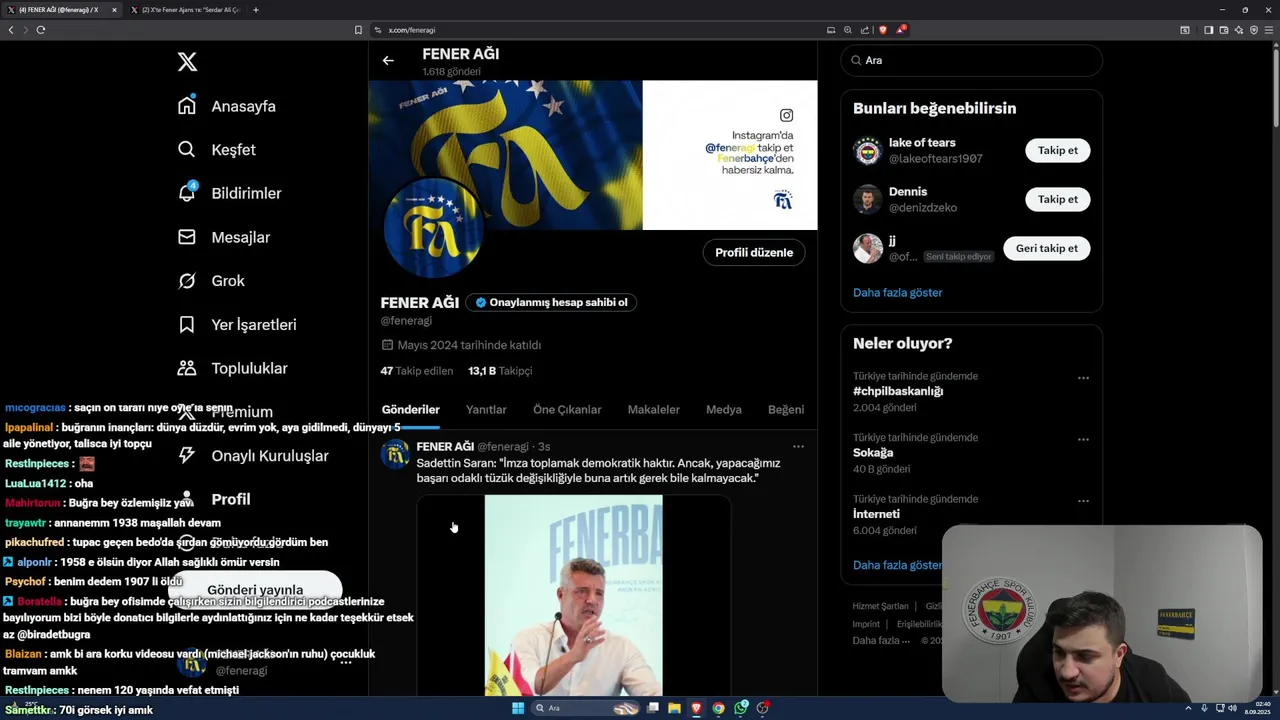Open Keşfet search icon in sidebar
The image size is (1280, 720).
(187, 149)
